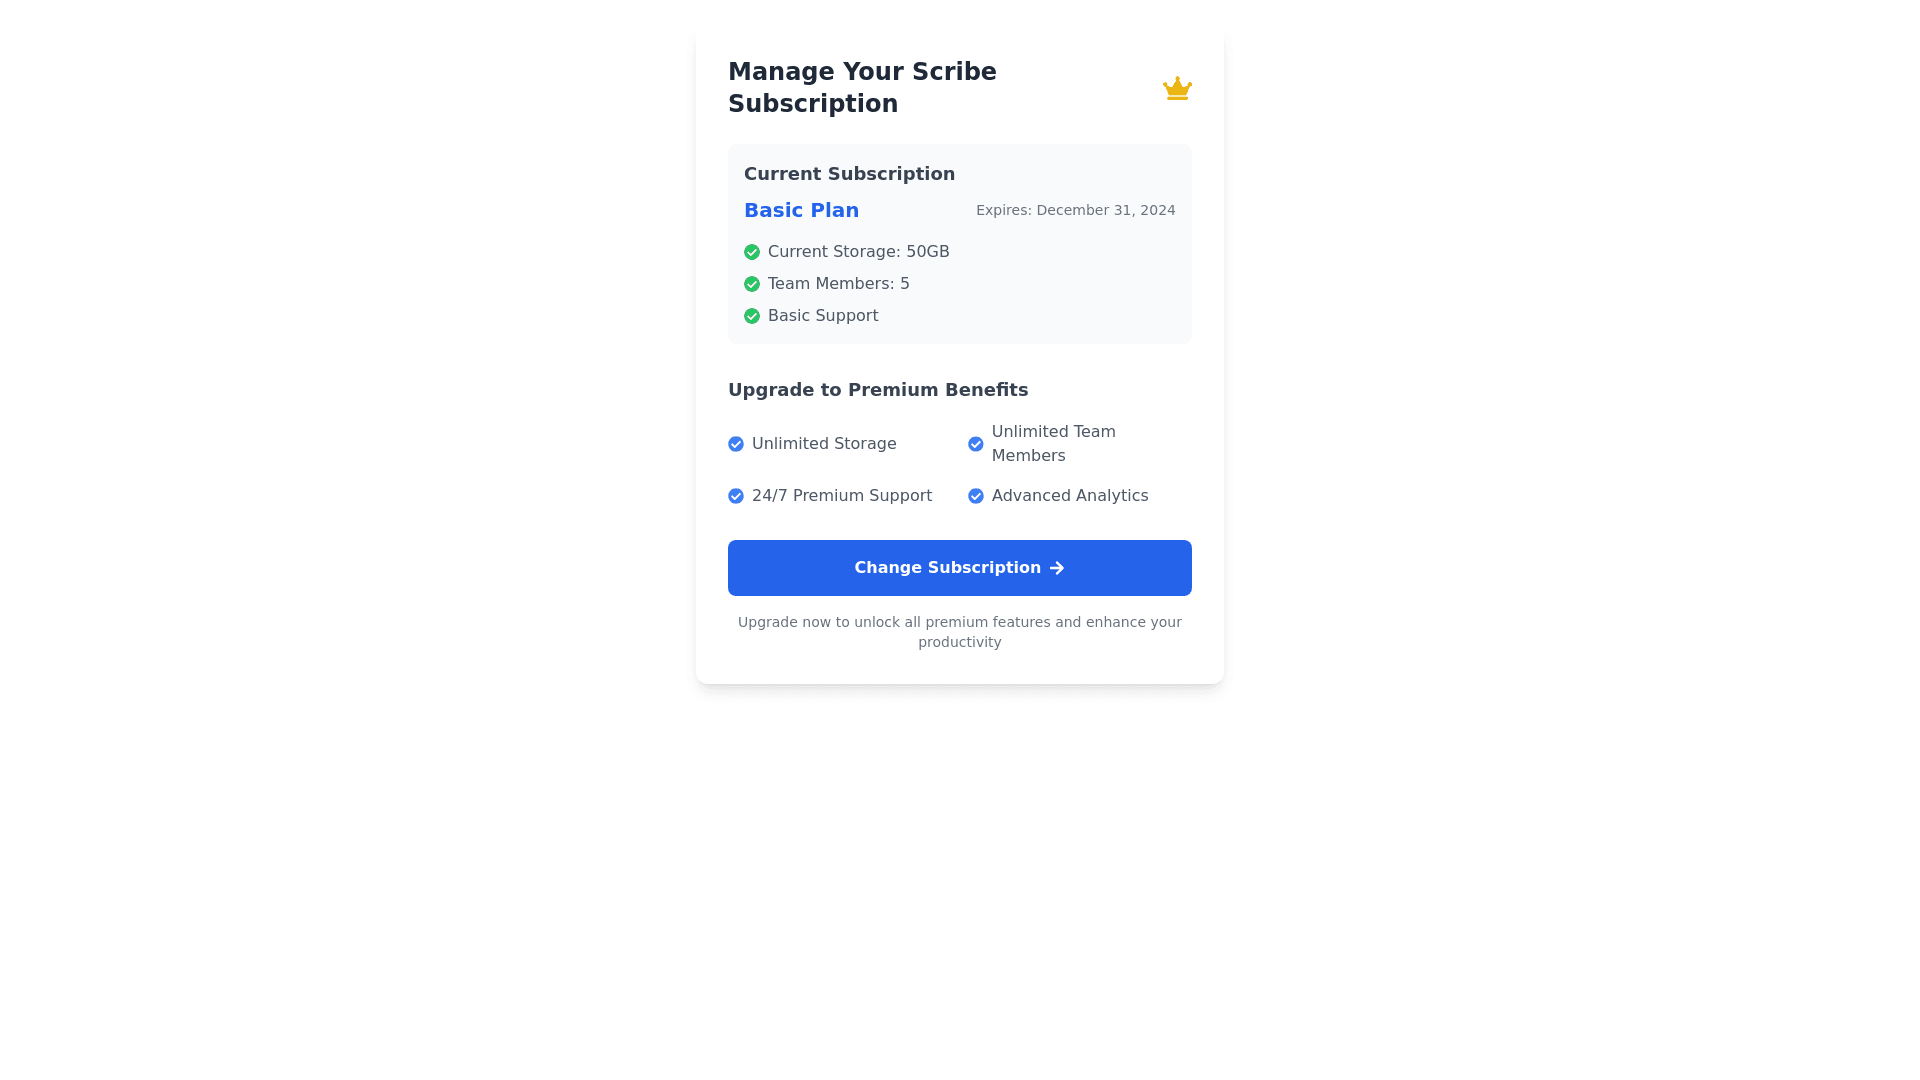Click green check beside Current Storage

coord(752,252)
